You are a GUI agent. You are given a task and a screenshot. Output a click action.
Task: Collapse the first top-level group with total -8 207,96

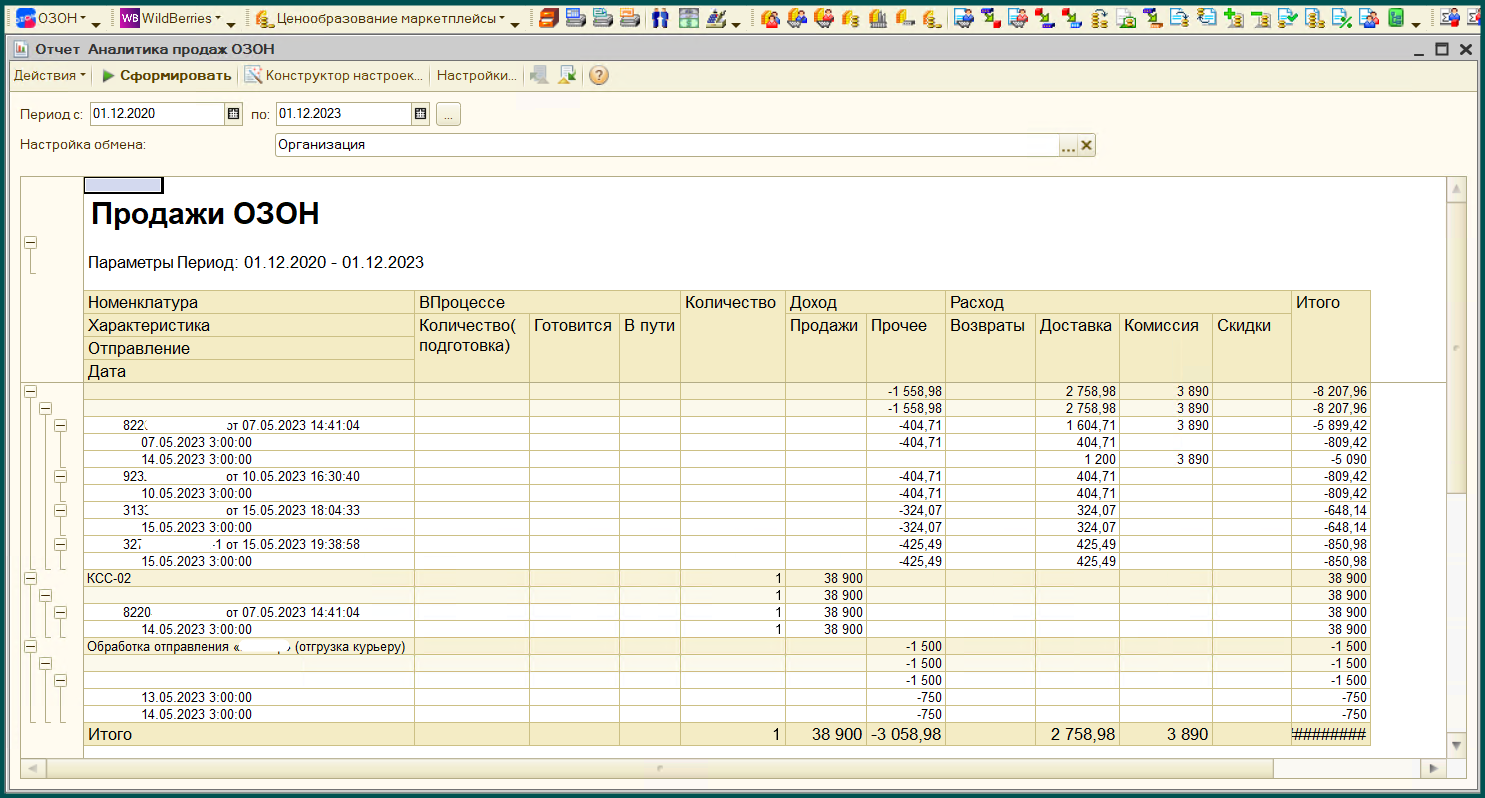click(30, 392)
